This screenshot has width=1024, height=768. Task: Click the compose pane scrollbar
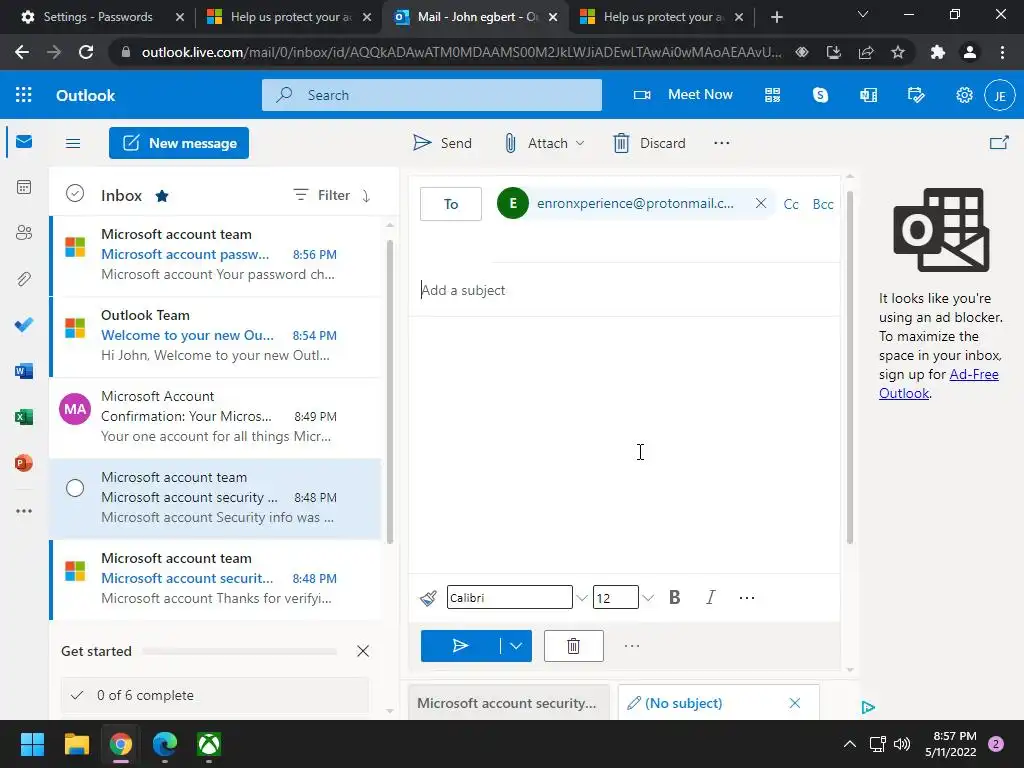[850, 367]
